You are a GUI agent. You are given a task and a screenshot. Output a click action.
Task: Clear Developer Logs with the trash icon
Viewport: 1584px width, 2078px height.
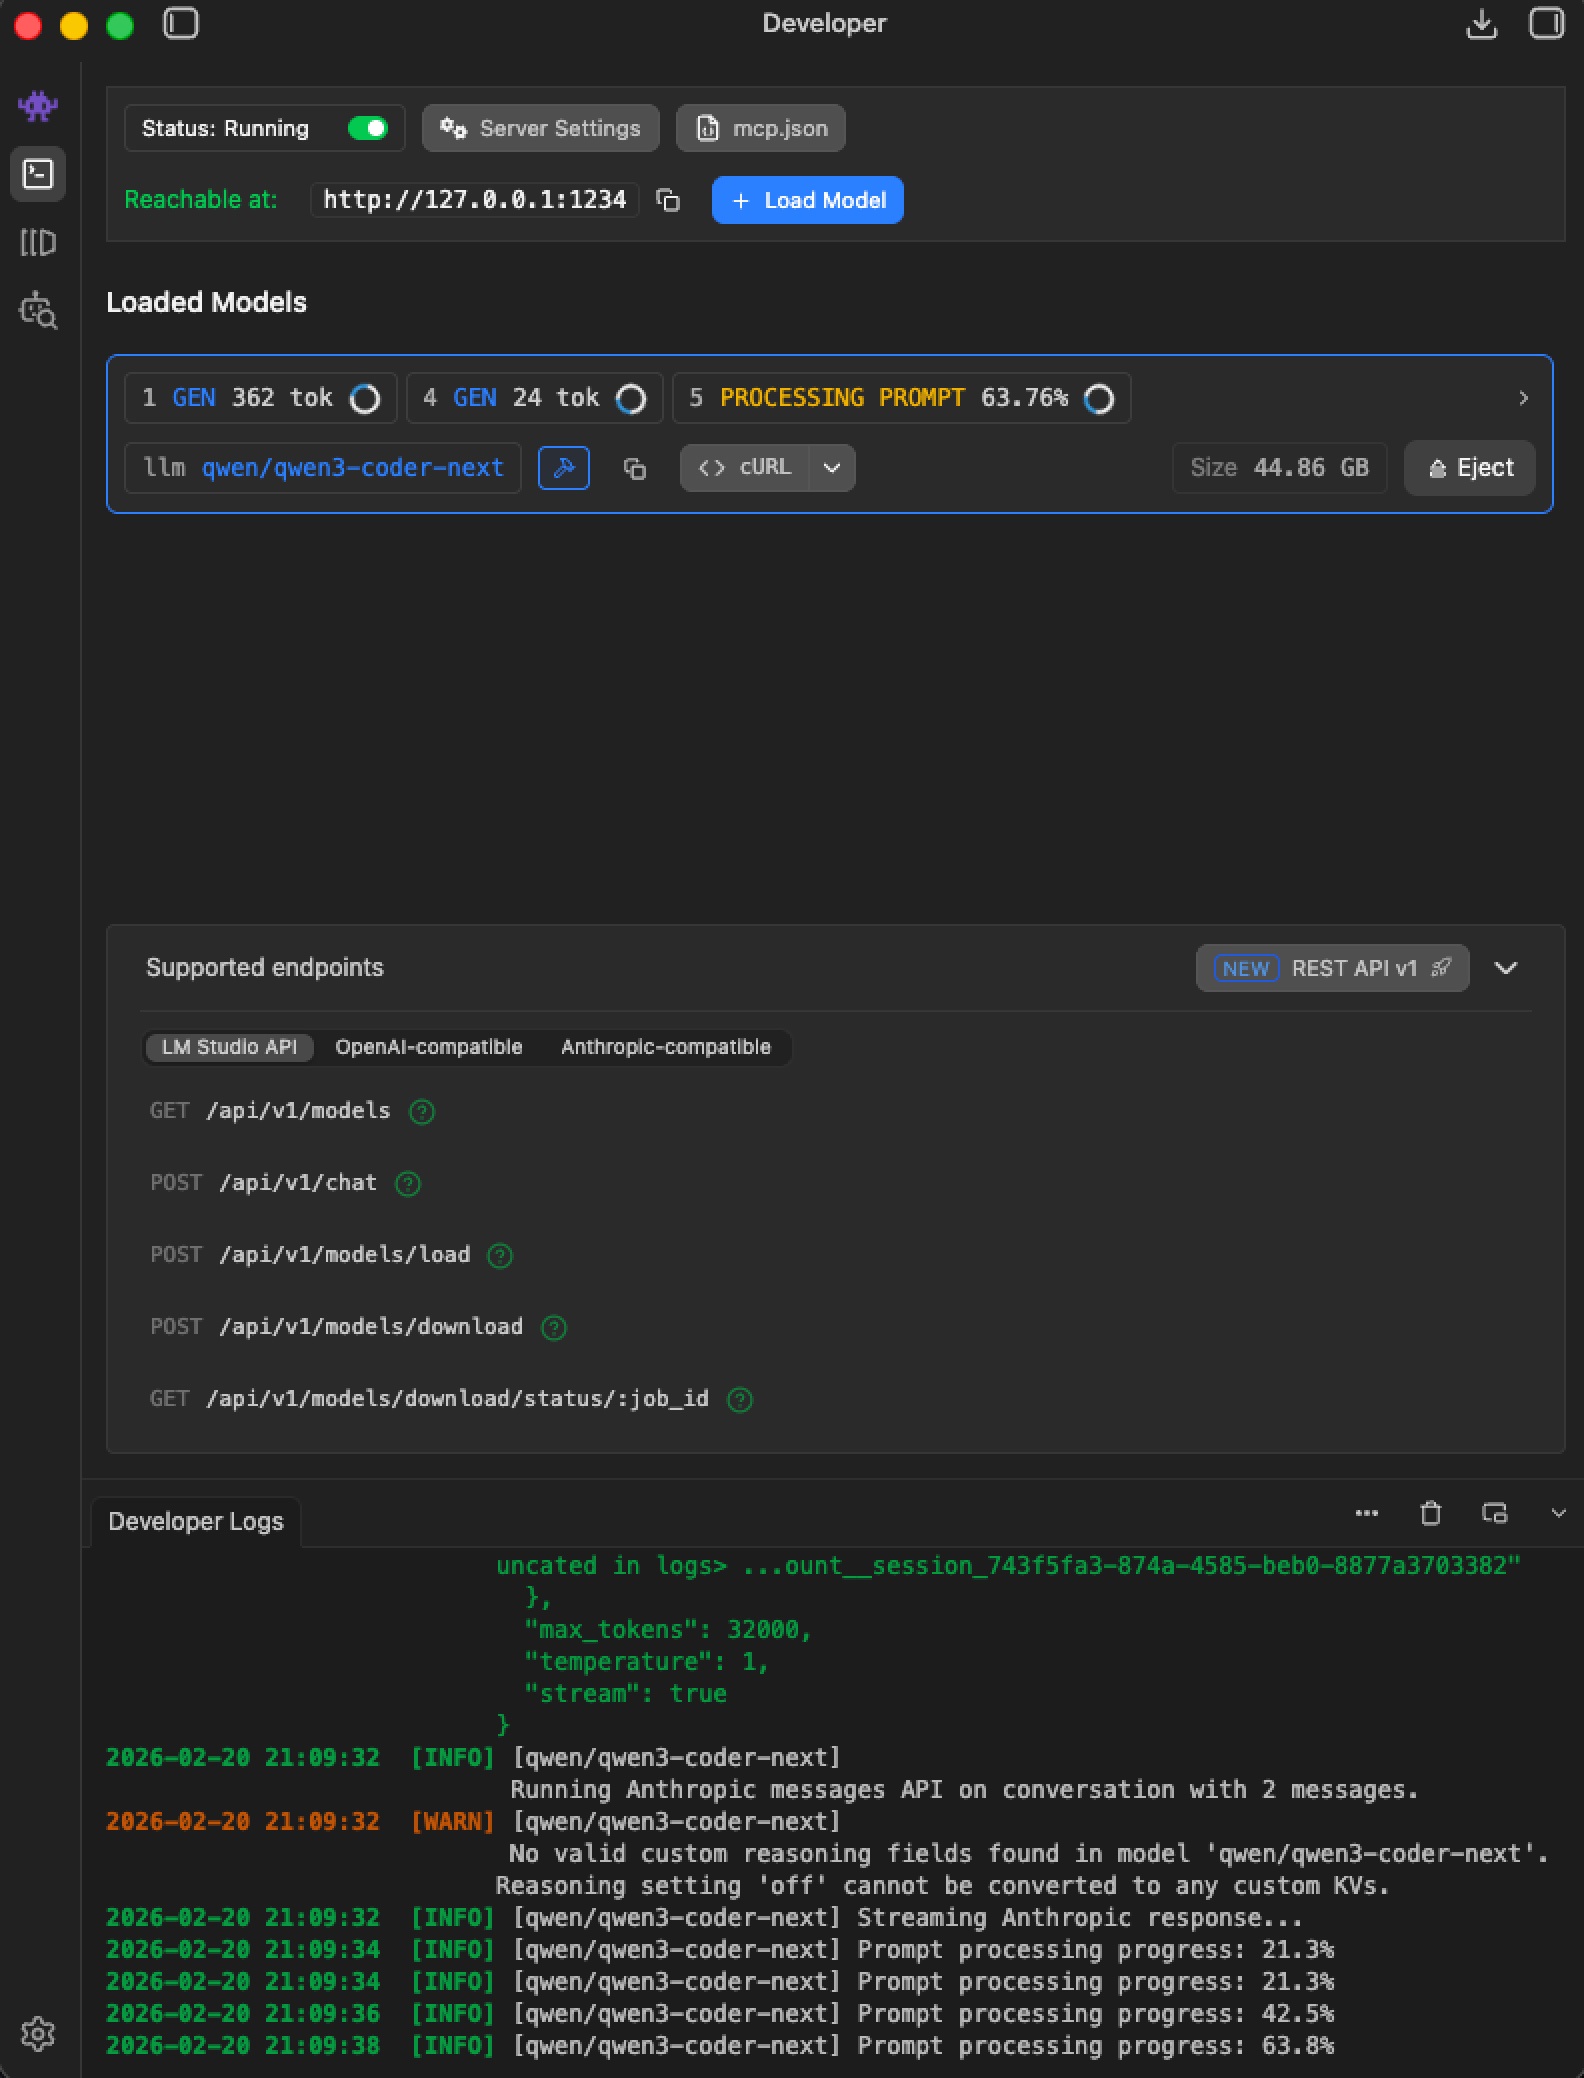[1431, 1513]
